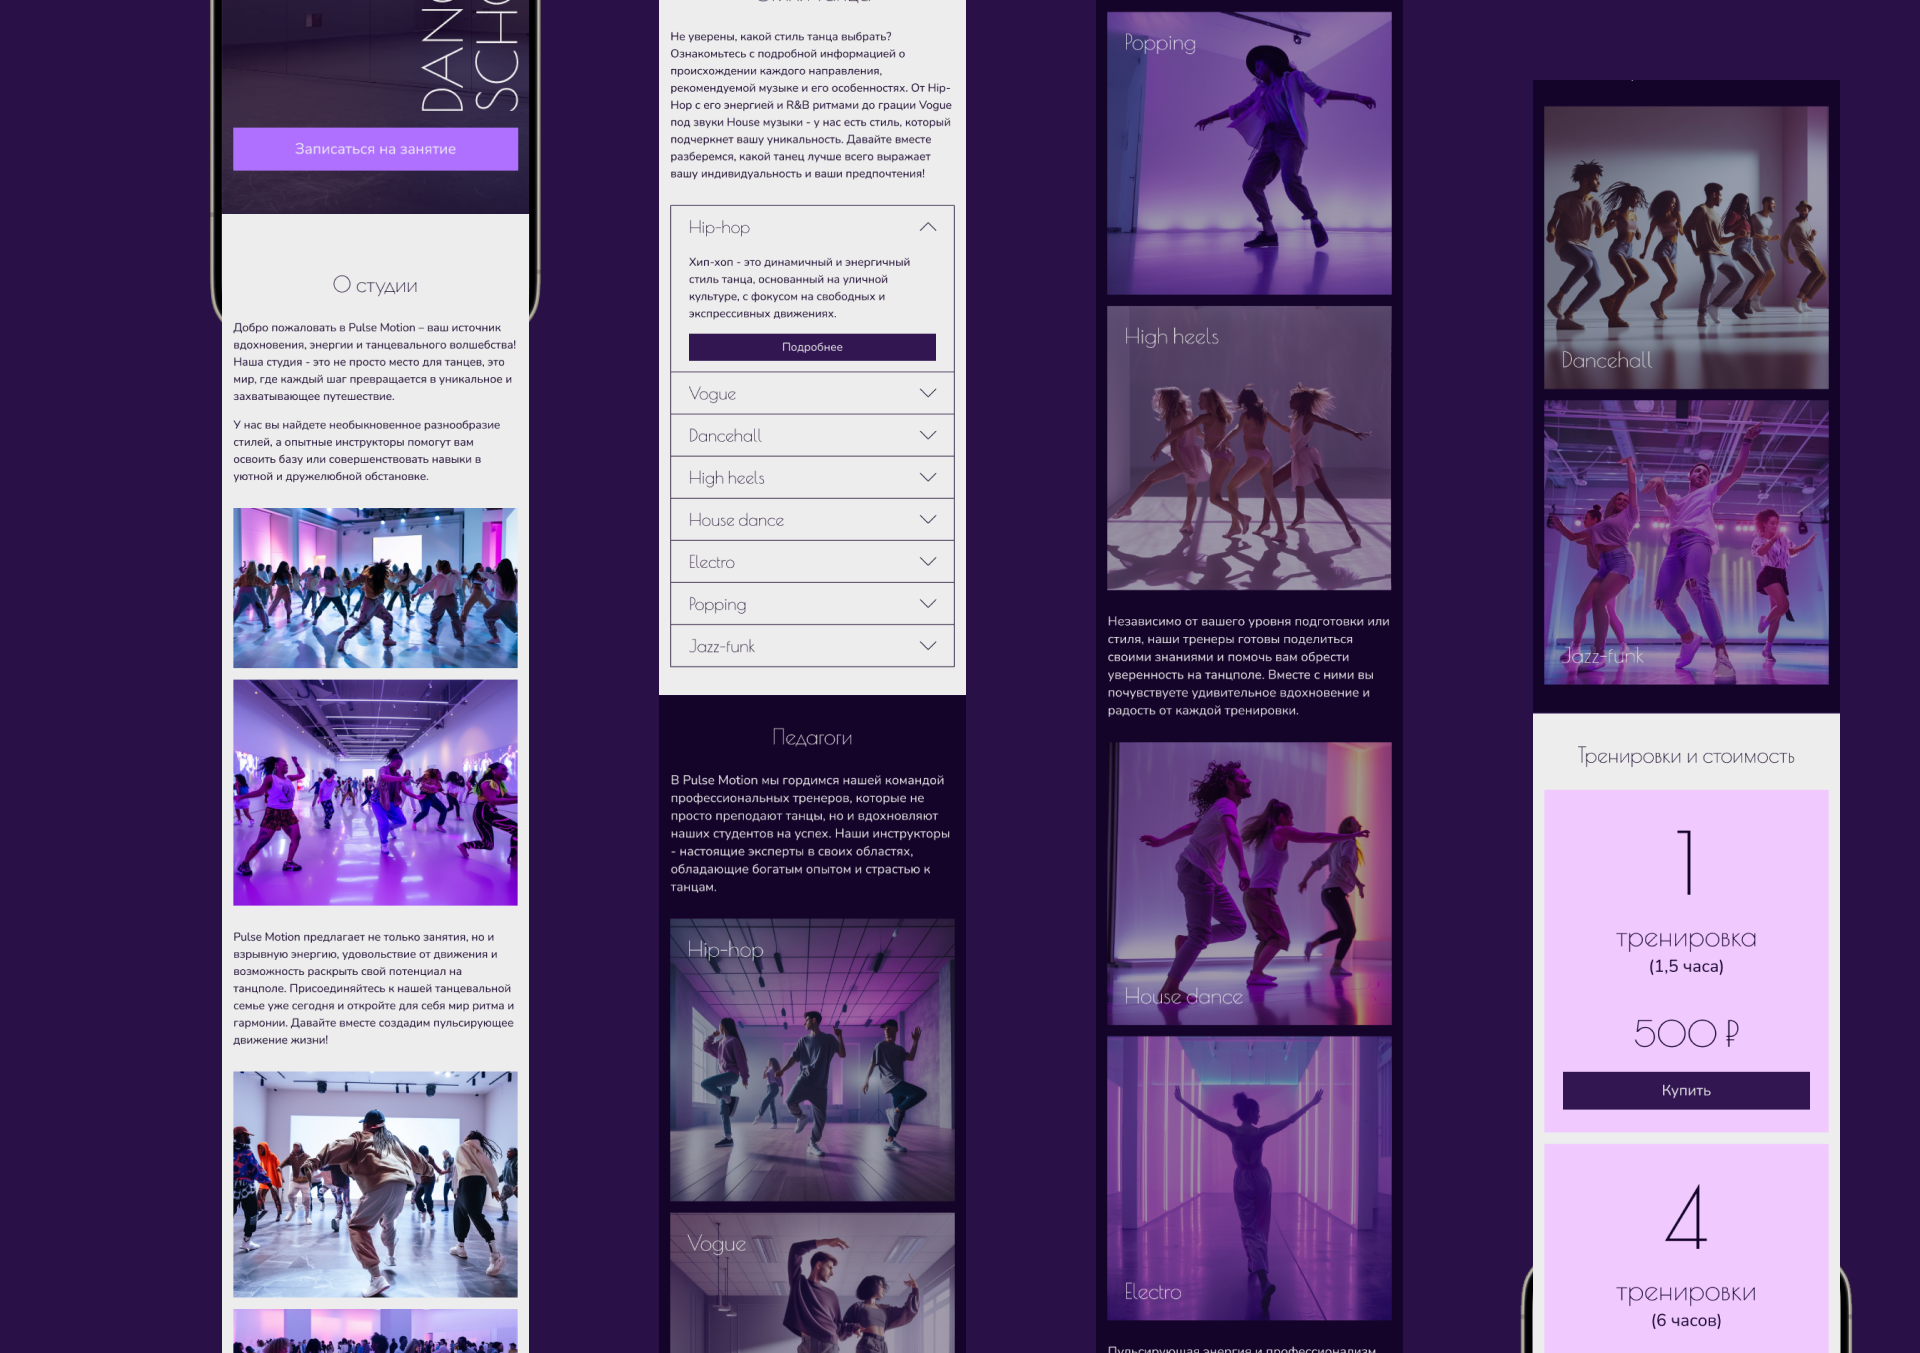Click Купить for the 500 ₽ training
Image resolution: width=1920 pixels, height=1353 pixels.
point(1685,1090)
